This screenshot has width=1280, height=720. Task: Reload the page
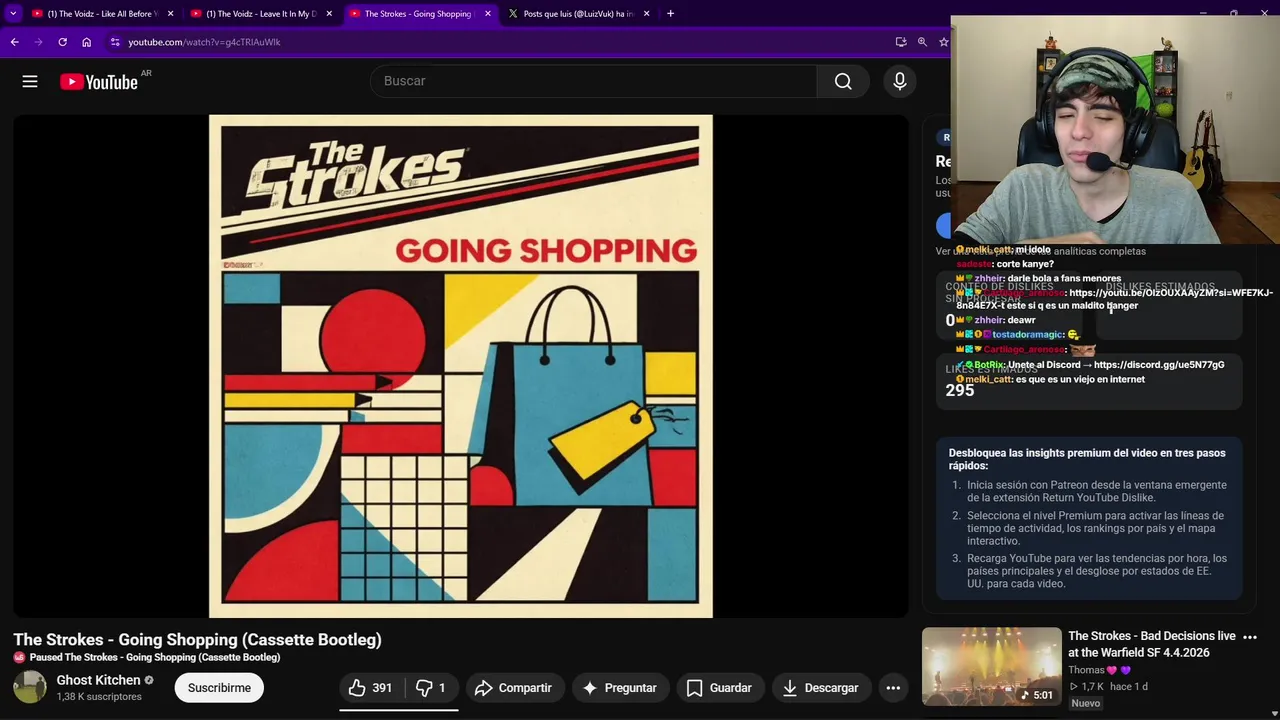[x=62, y=42]
